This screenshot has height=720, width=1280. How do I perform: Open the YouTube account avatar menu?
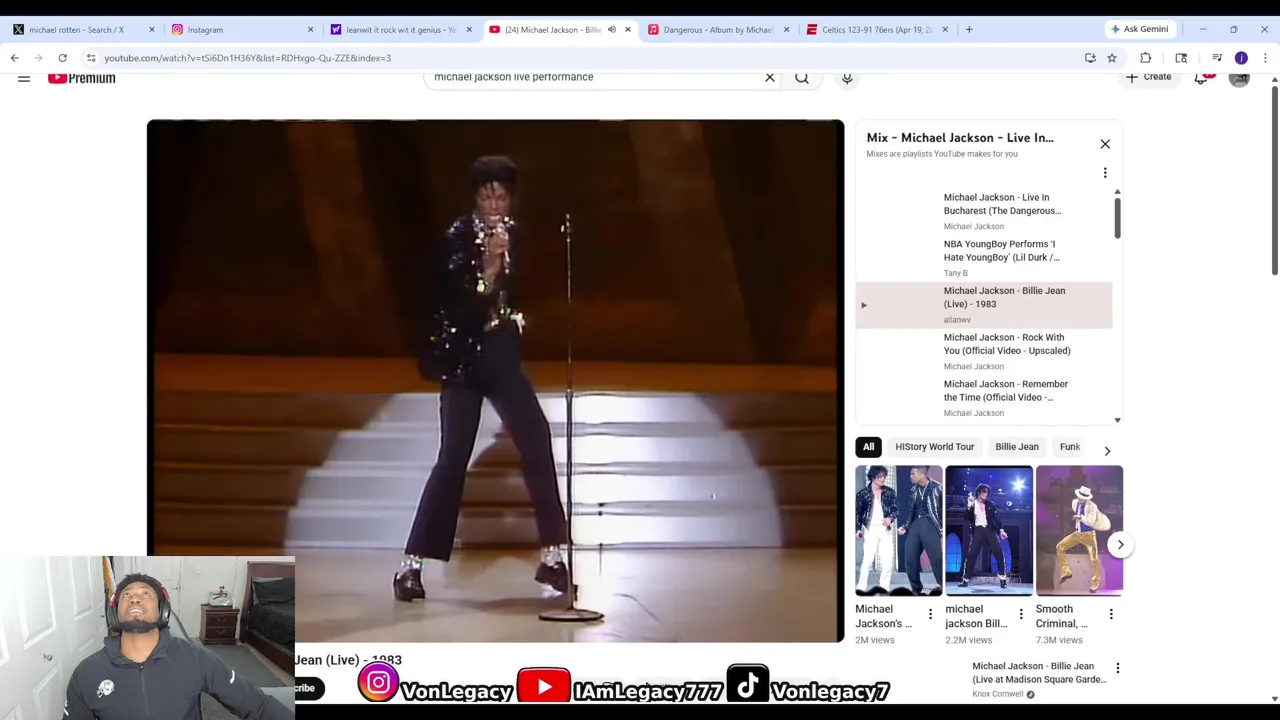pyautogui.click(x=1239, y=77)
